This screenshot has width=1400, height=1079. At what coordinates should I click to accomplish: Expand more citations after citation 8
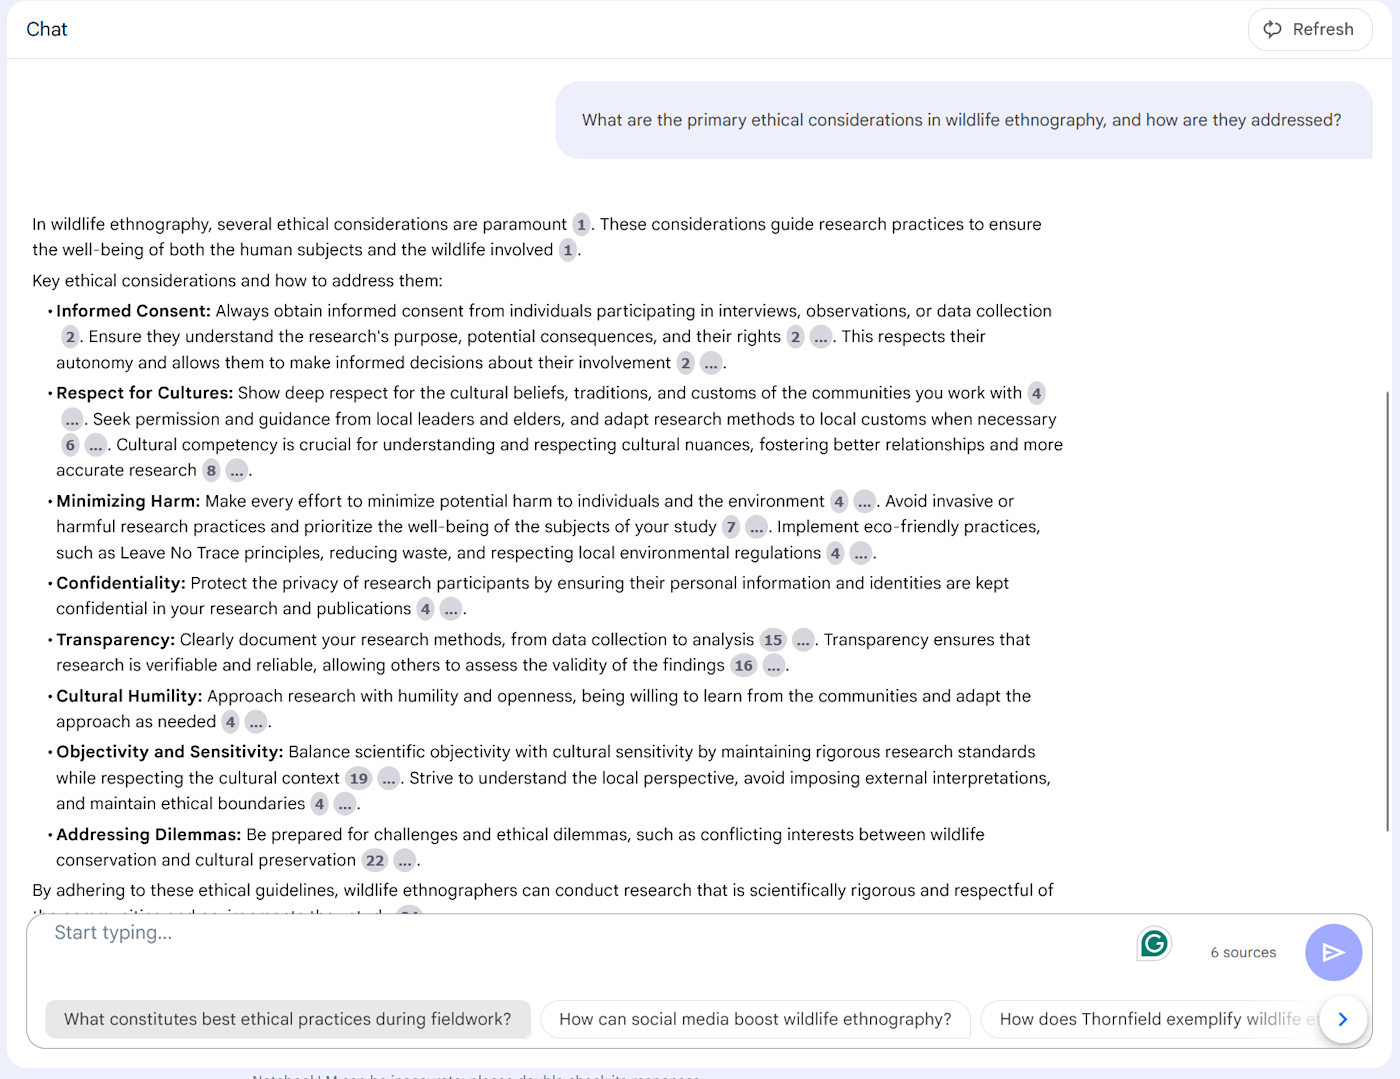236,470
